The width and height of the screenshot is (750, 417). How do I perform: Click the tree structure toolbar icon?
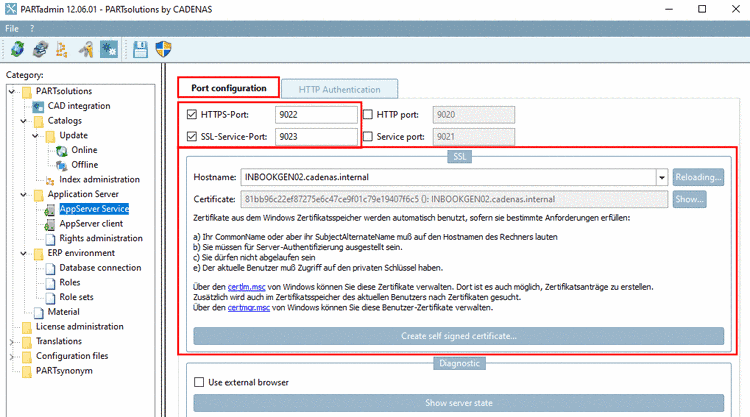(62, 49)
